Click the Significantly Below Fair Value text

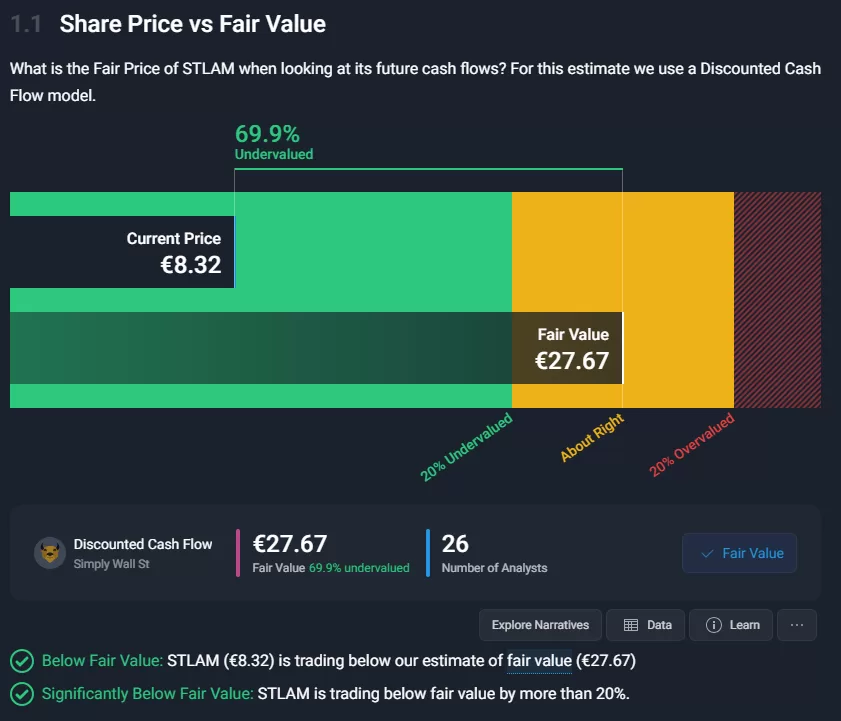[x=148, y=693]
